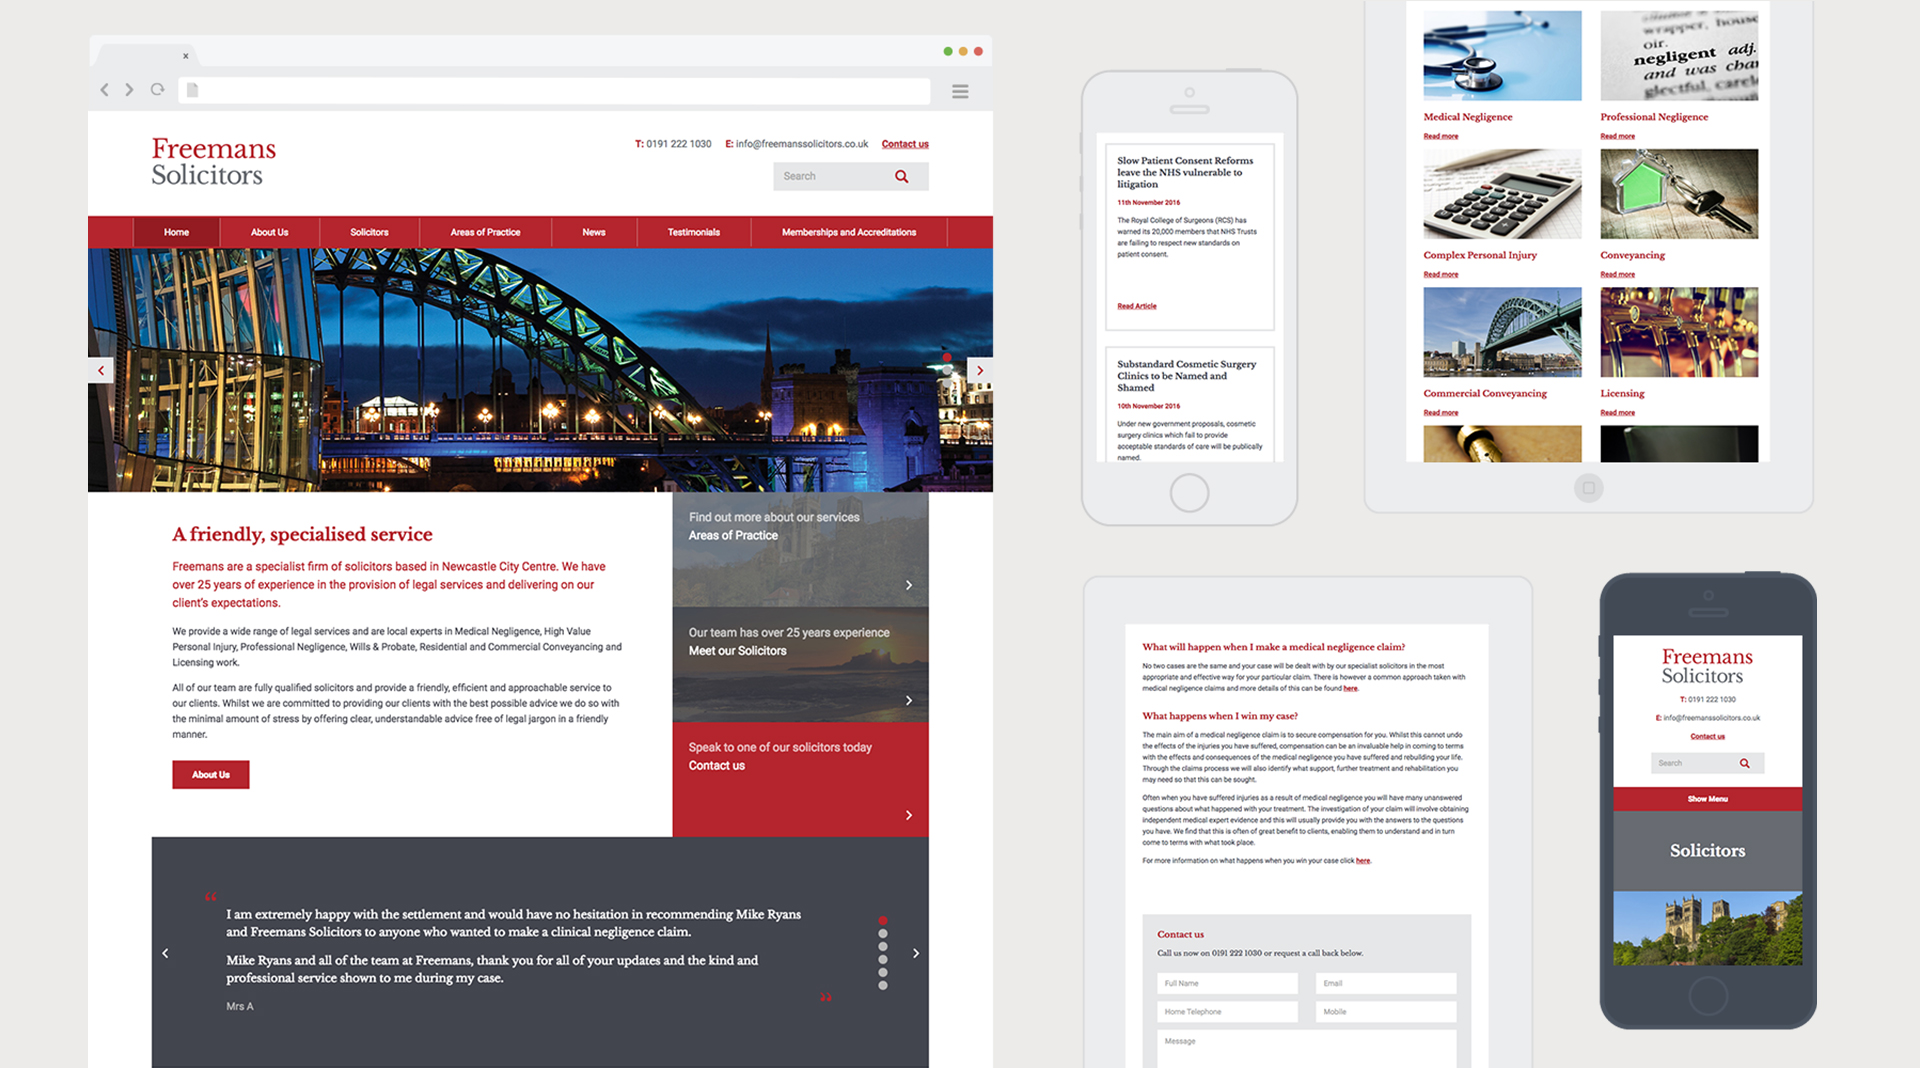Click the Durham cathedral image on the dark phone

coord(1707,928)
